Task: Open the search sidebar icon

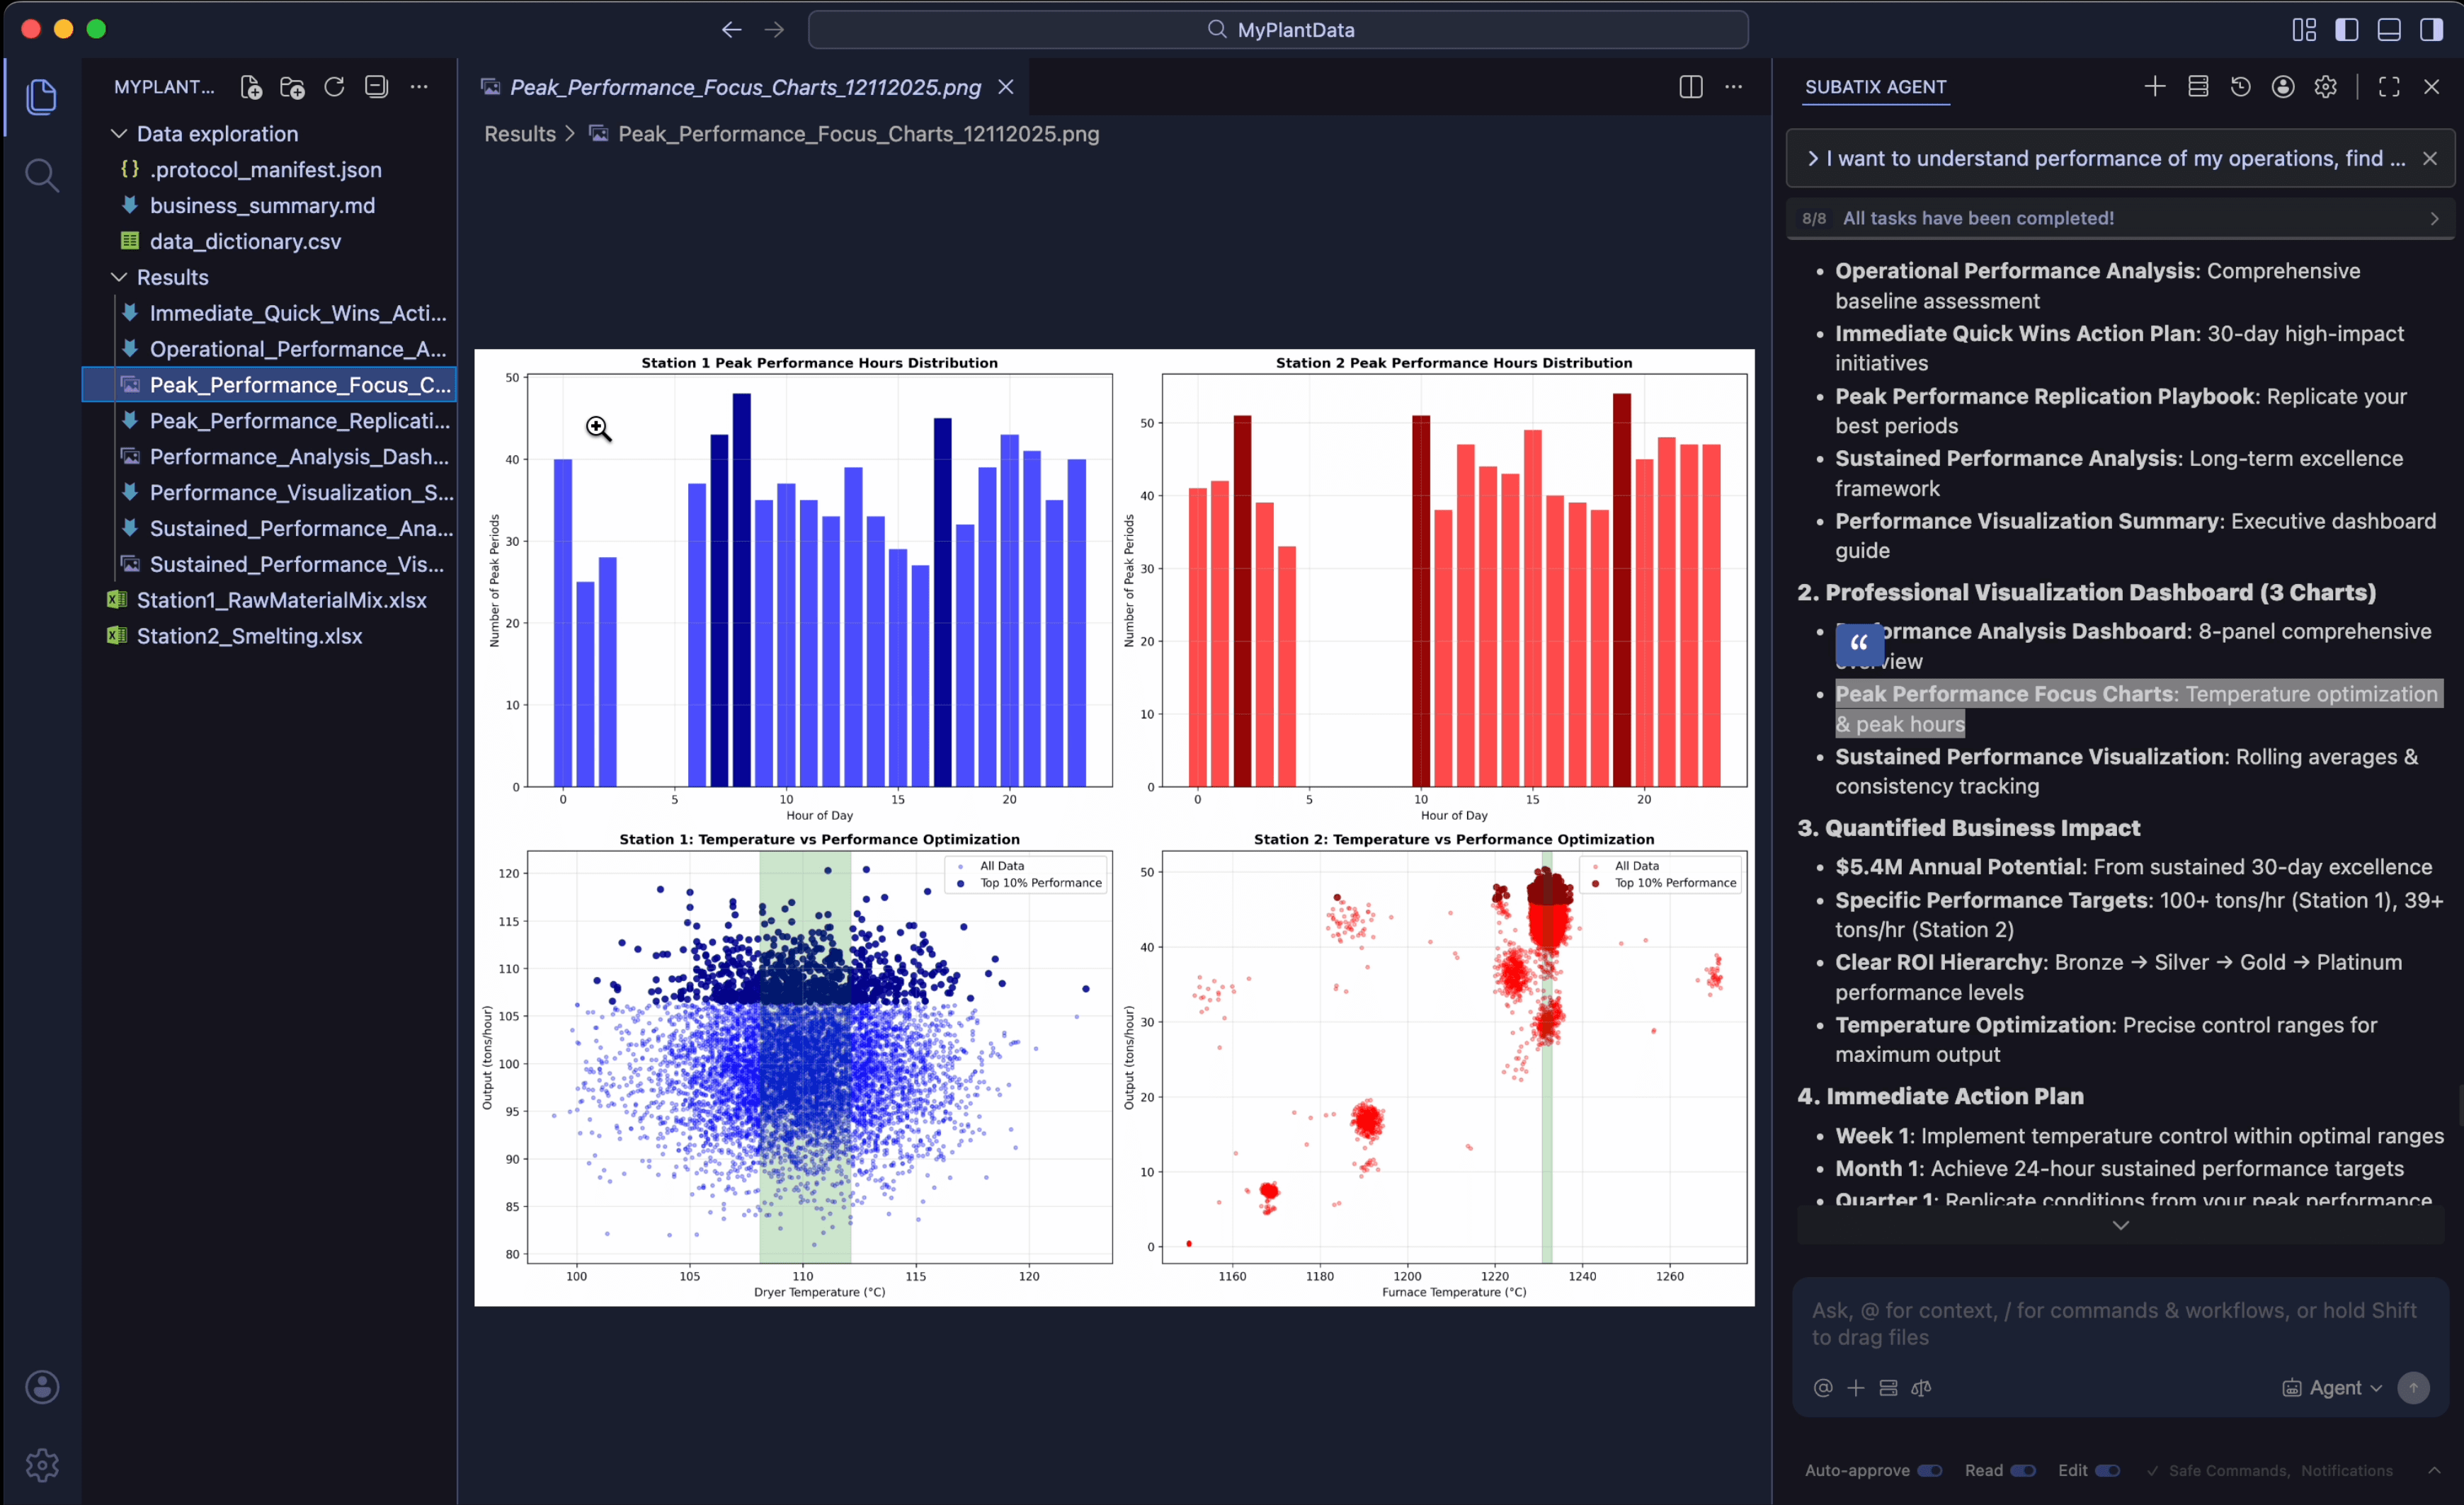Action: click(x=42, y=175)
